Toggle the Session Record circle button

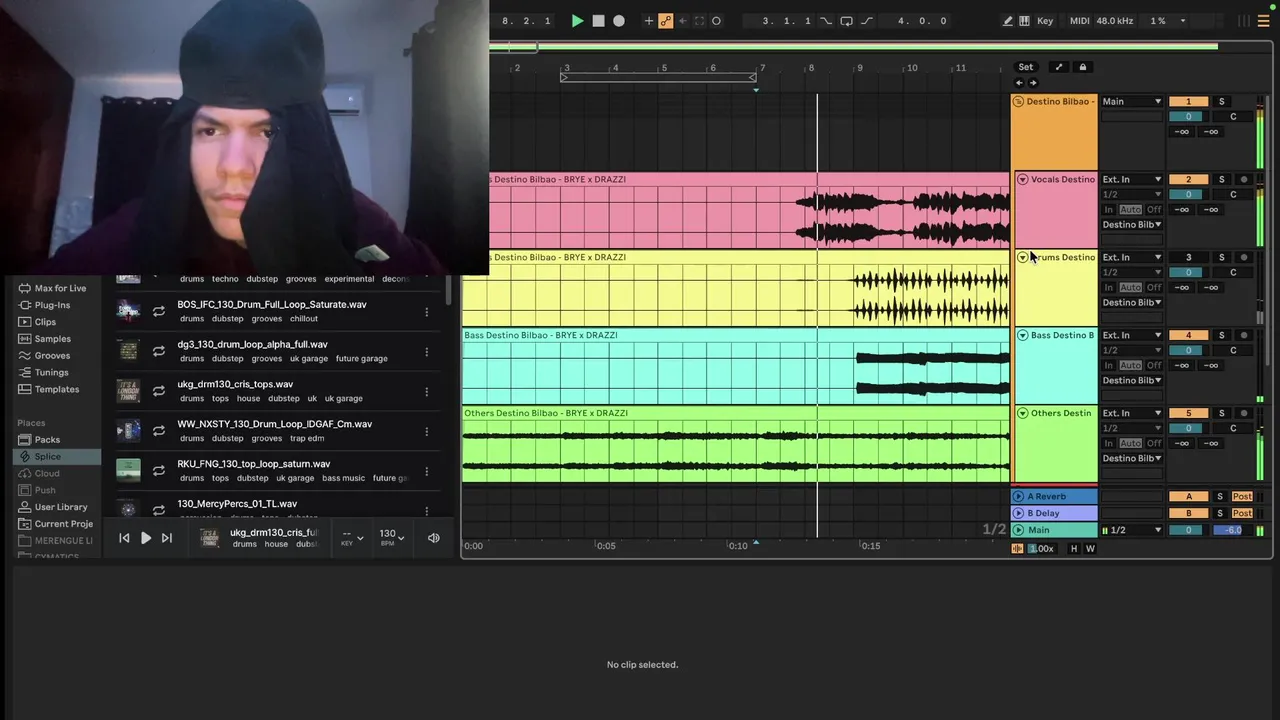716,21
